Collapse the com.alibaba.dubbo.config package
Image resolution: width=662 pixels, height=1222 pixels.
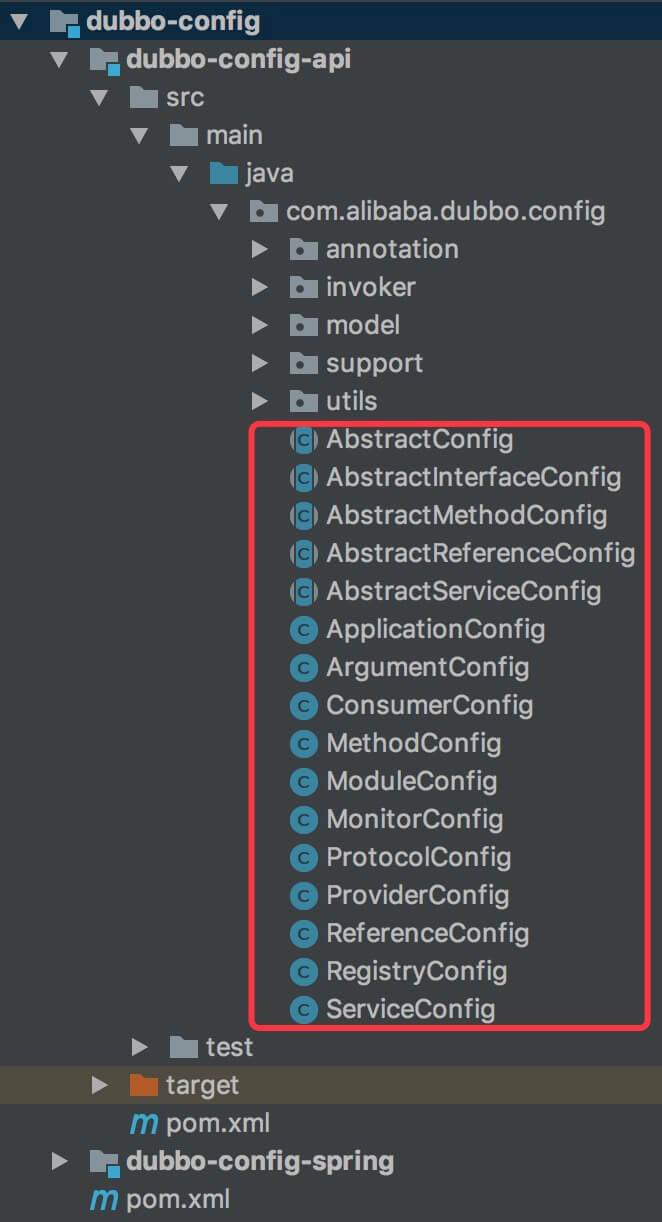(220, 211)
